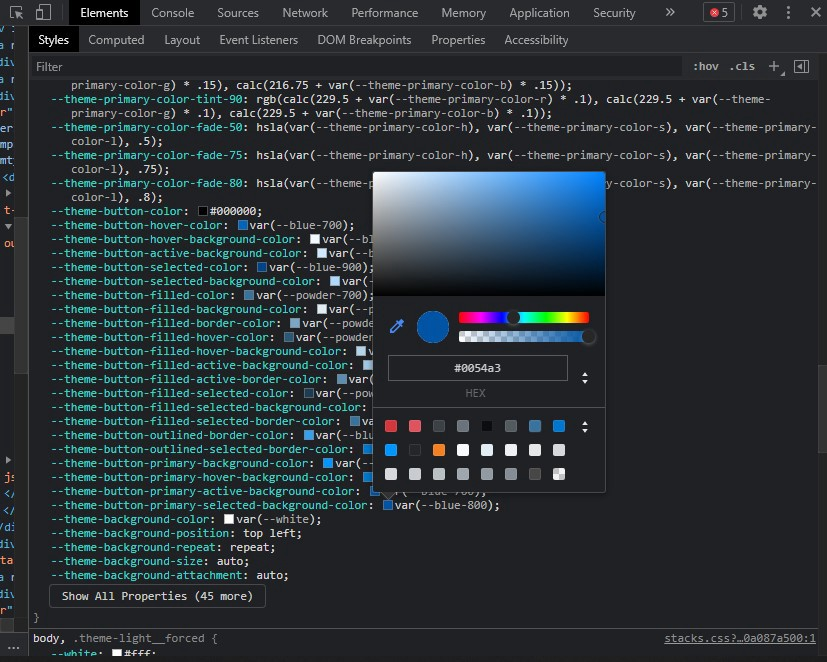Open the stacks.css source link
Screen dimensions: 827x662
pos(740,638)
